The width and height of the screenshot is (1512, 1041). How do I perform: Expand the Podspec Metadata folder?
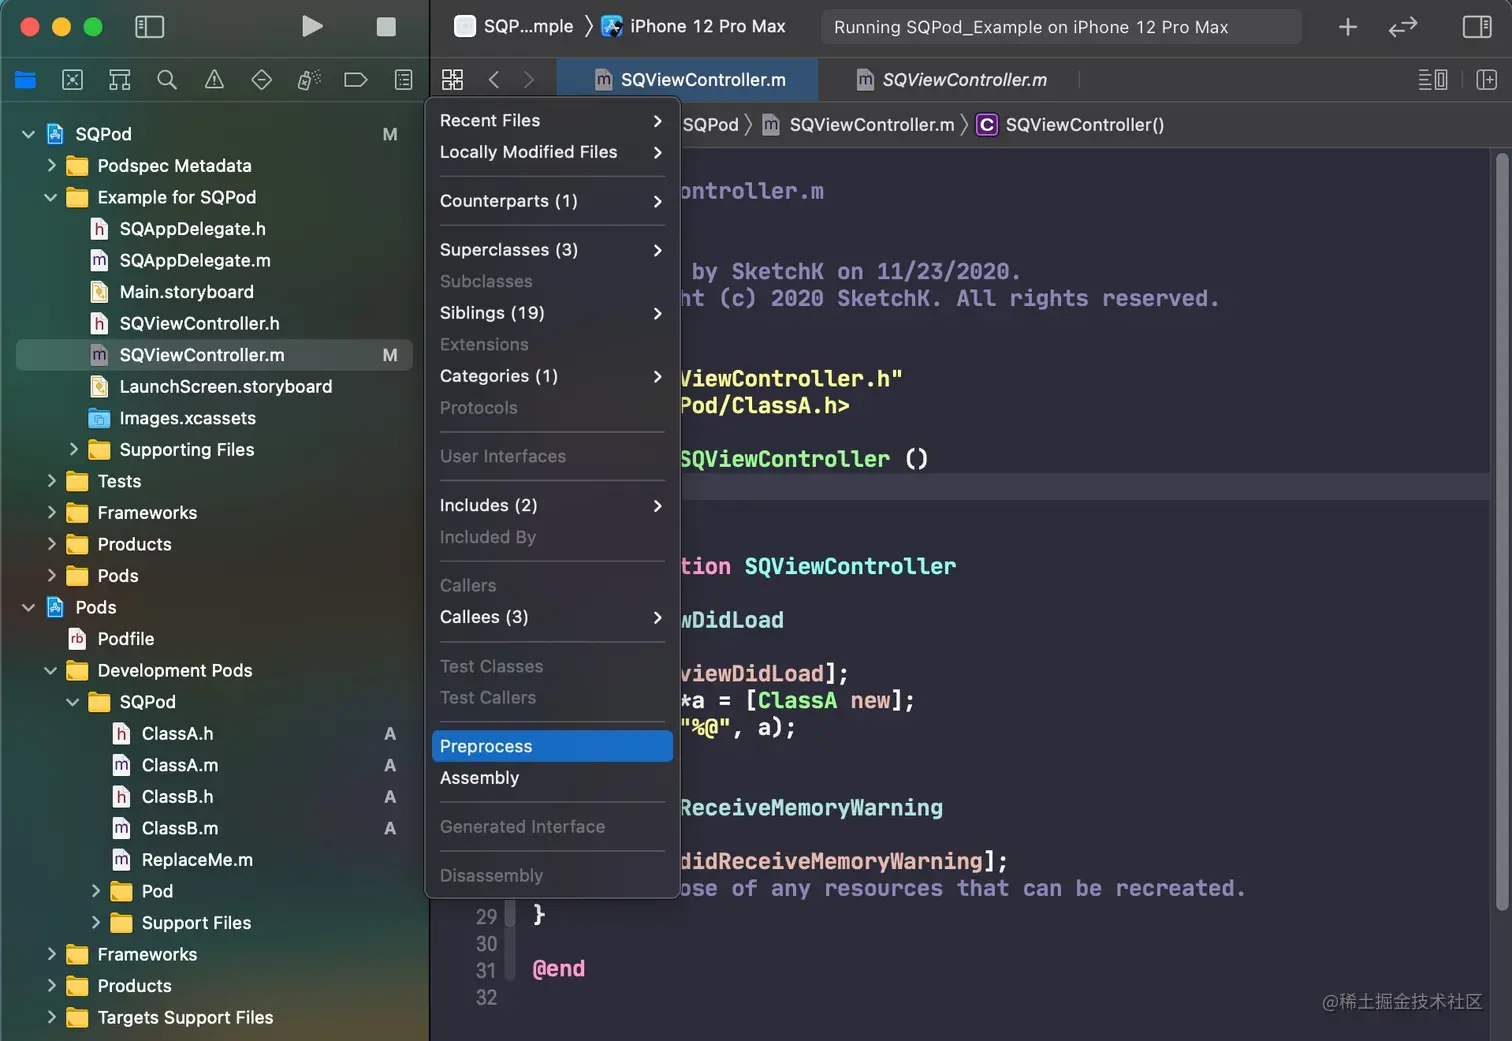(51, 165)
